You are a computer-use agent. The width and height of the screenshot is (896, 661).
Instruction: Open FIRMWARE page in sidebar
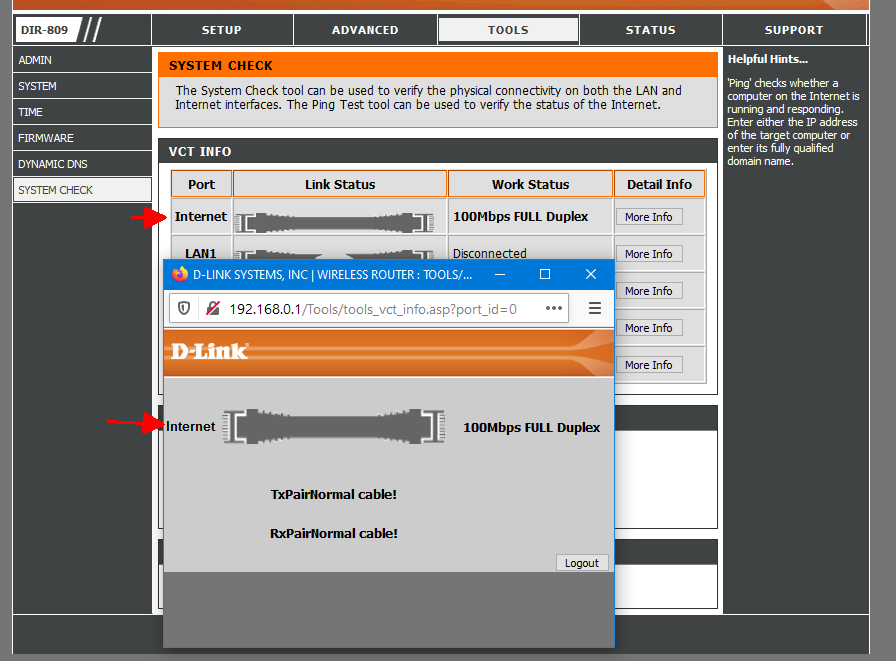(82, 138)
